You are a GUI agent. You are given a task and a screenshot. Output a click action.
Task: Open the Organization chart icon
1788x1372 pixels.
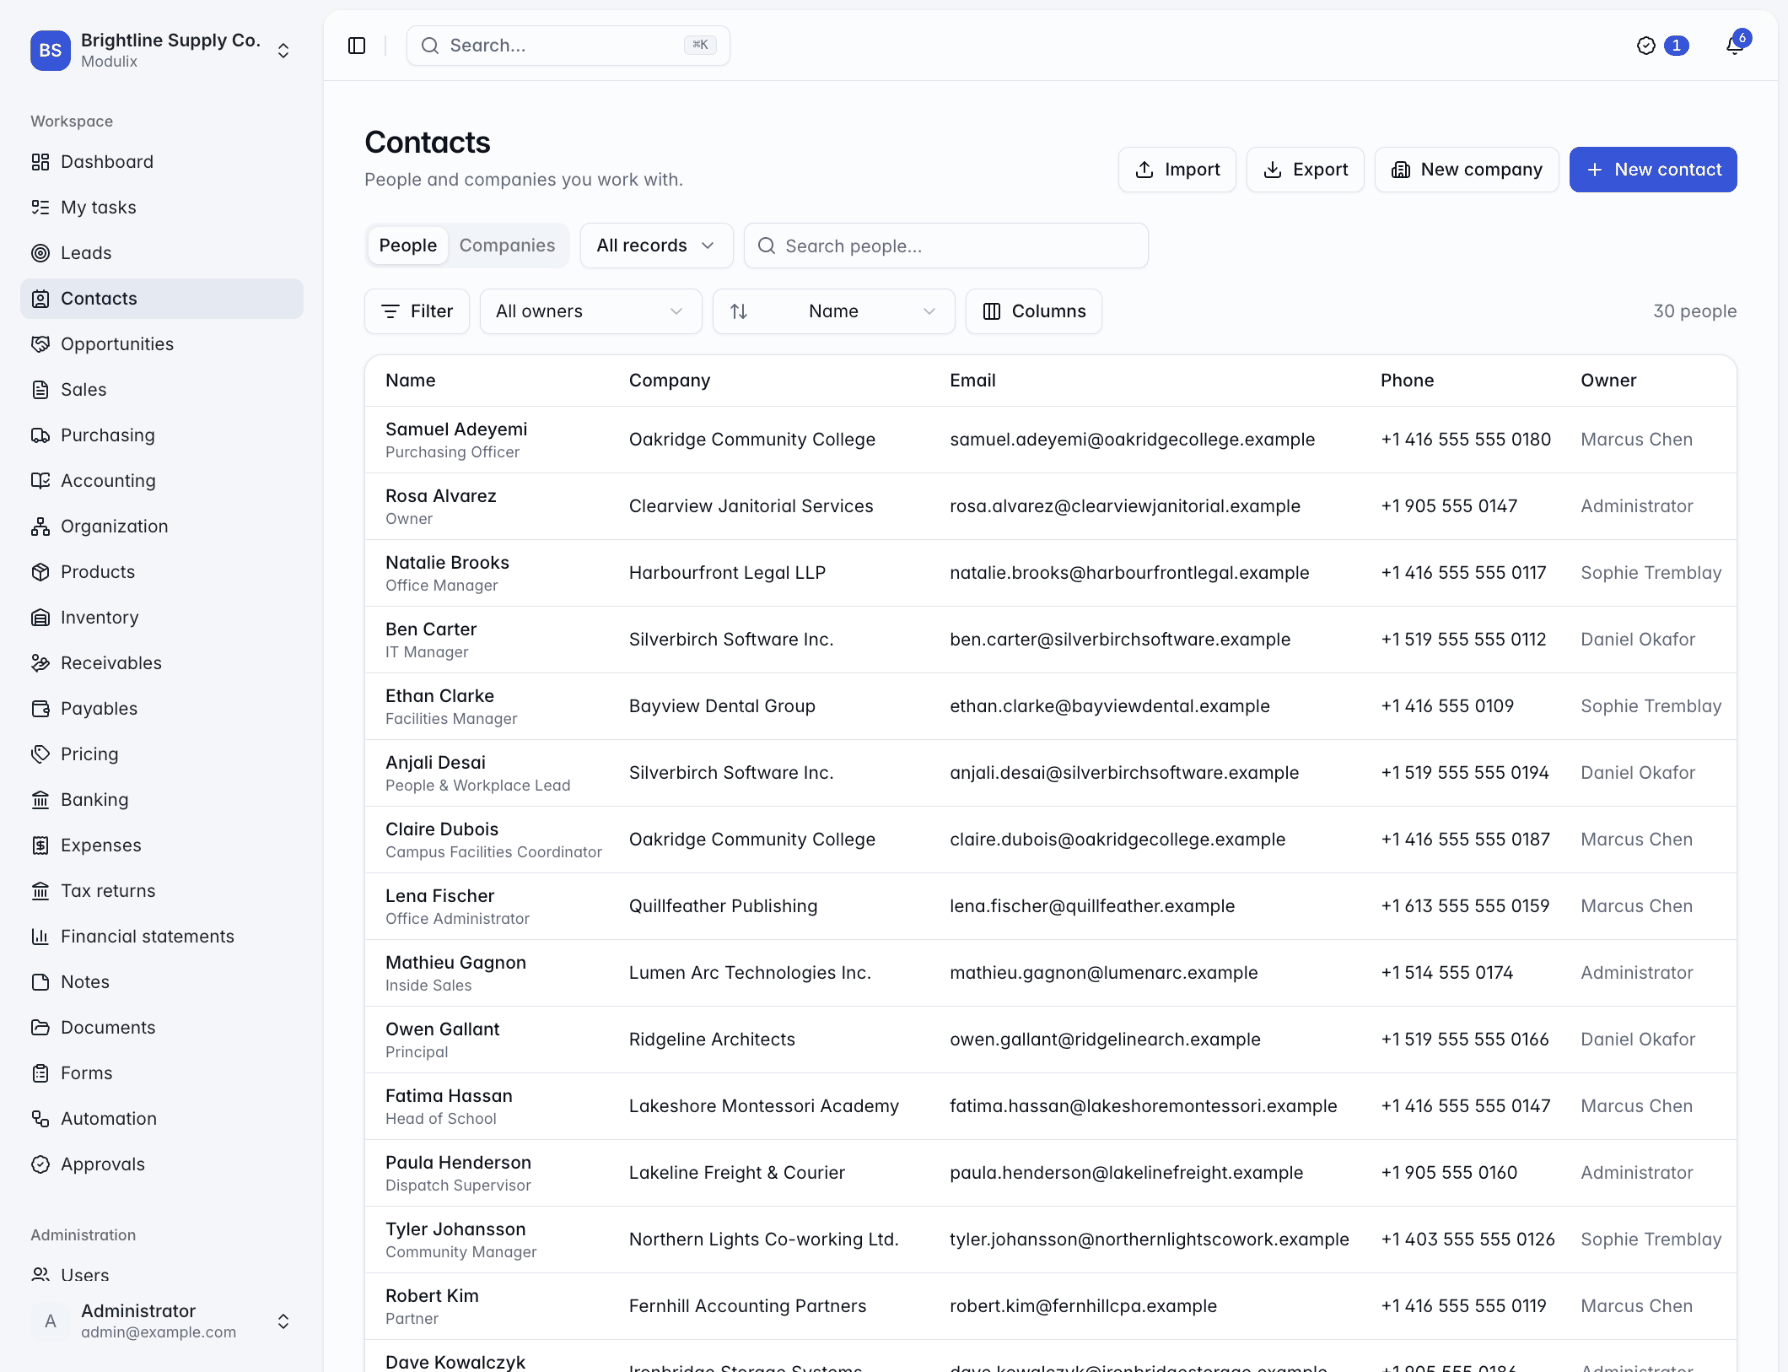[x=40, y=526]
